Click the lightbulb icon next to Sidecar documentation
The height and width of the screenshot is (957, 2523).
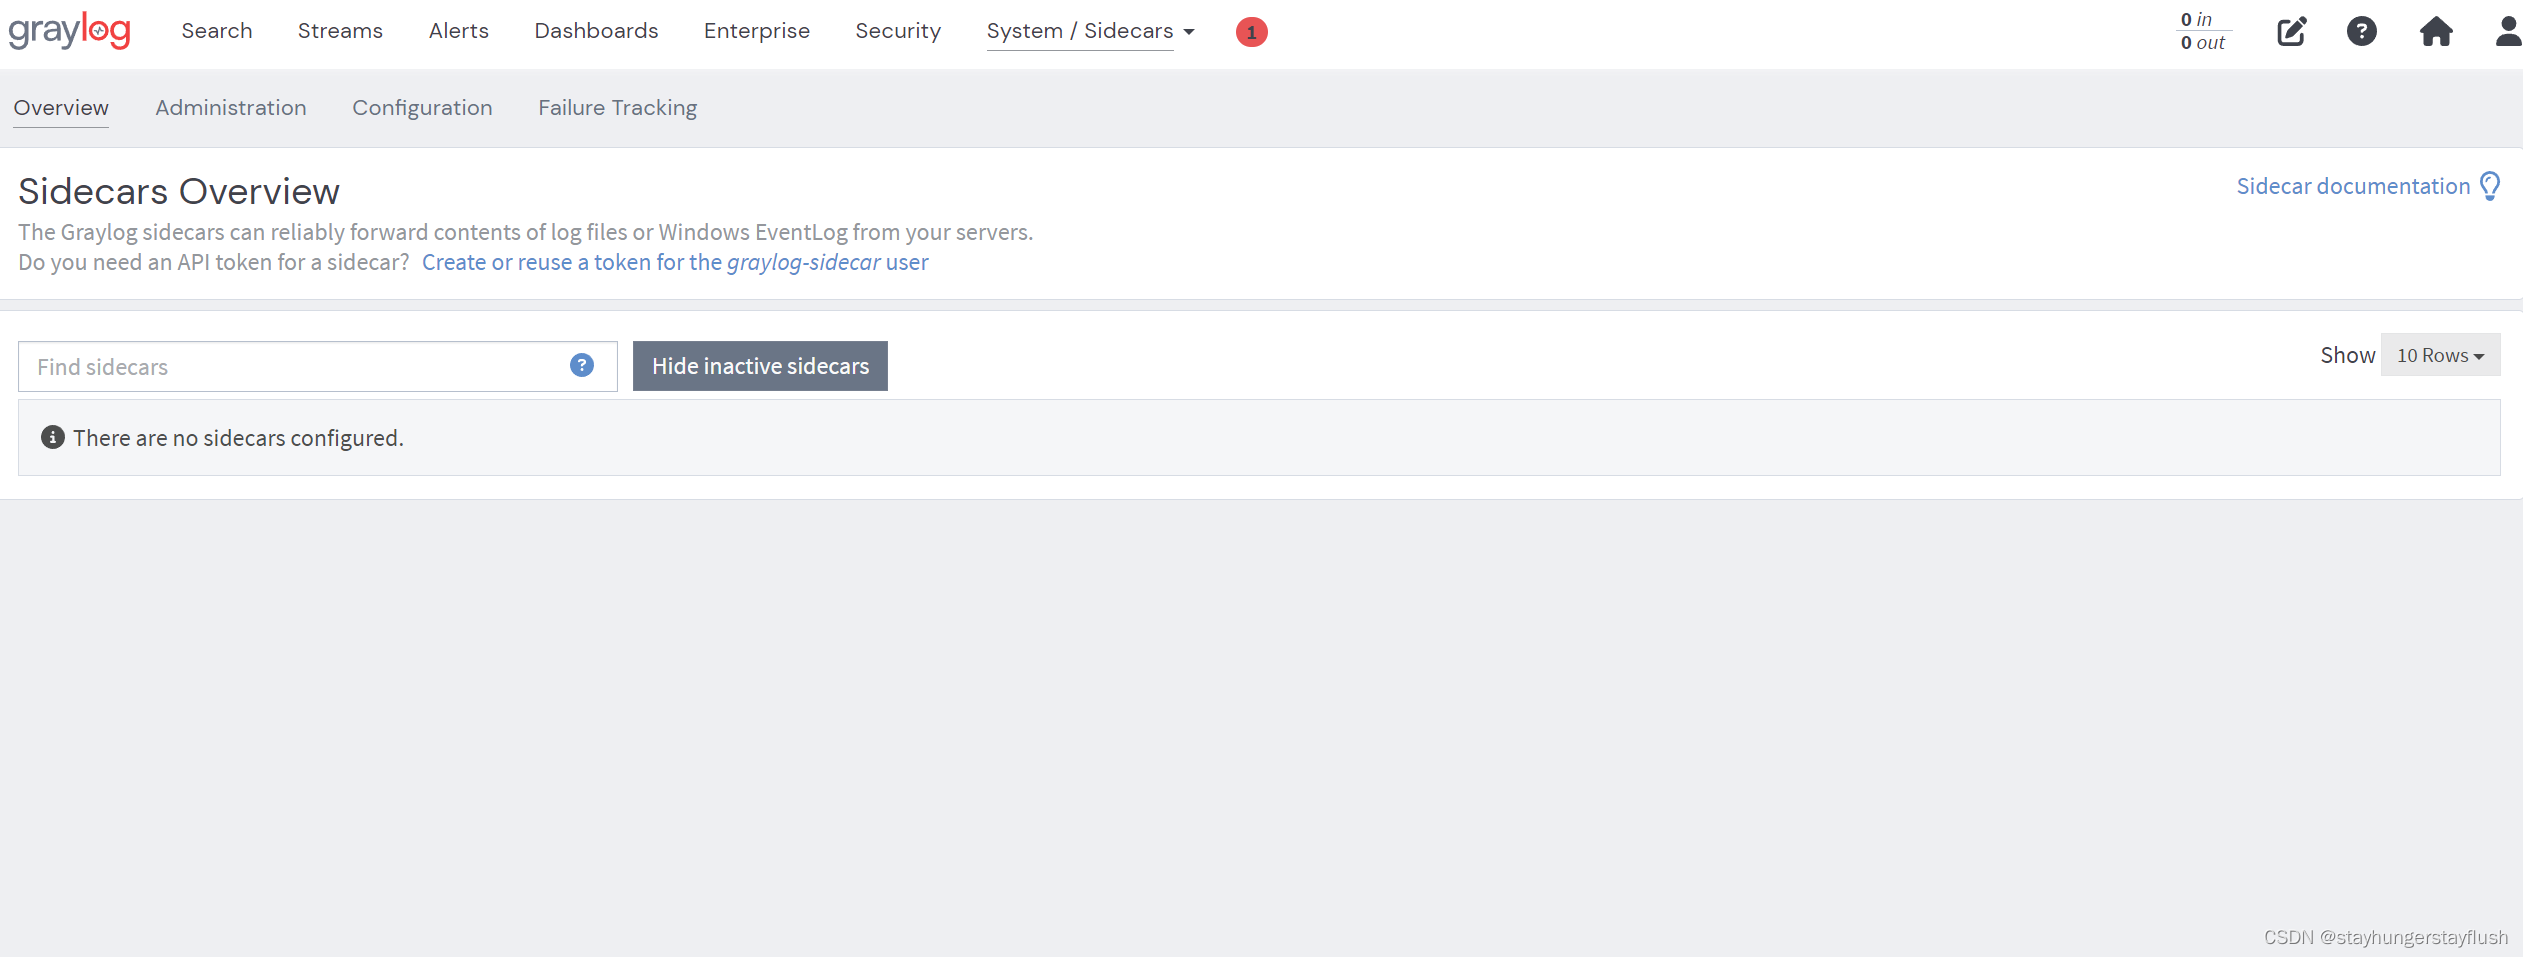coord(2490,186)
